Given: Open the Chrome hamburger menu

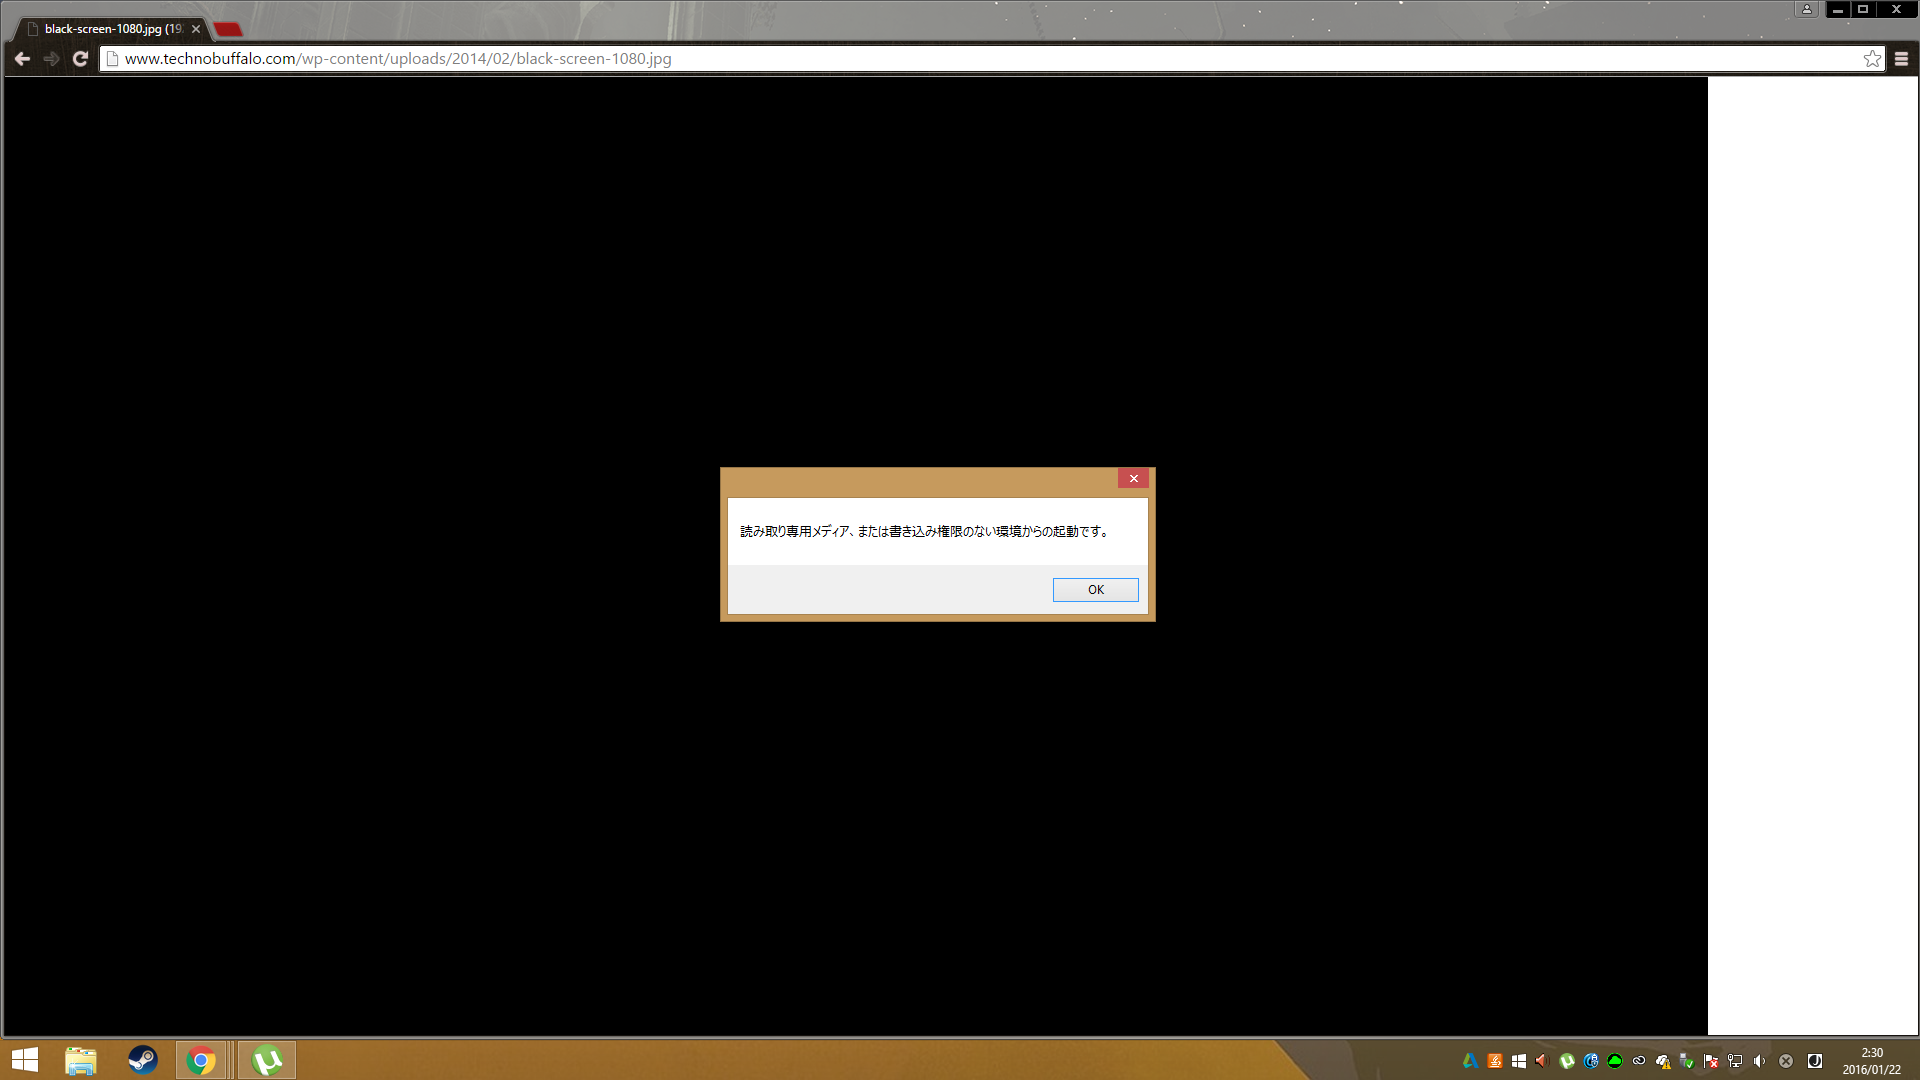Looking at the screenshot, I should tap(1901, 59).
